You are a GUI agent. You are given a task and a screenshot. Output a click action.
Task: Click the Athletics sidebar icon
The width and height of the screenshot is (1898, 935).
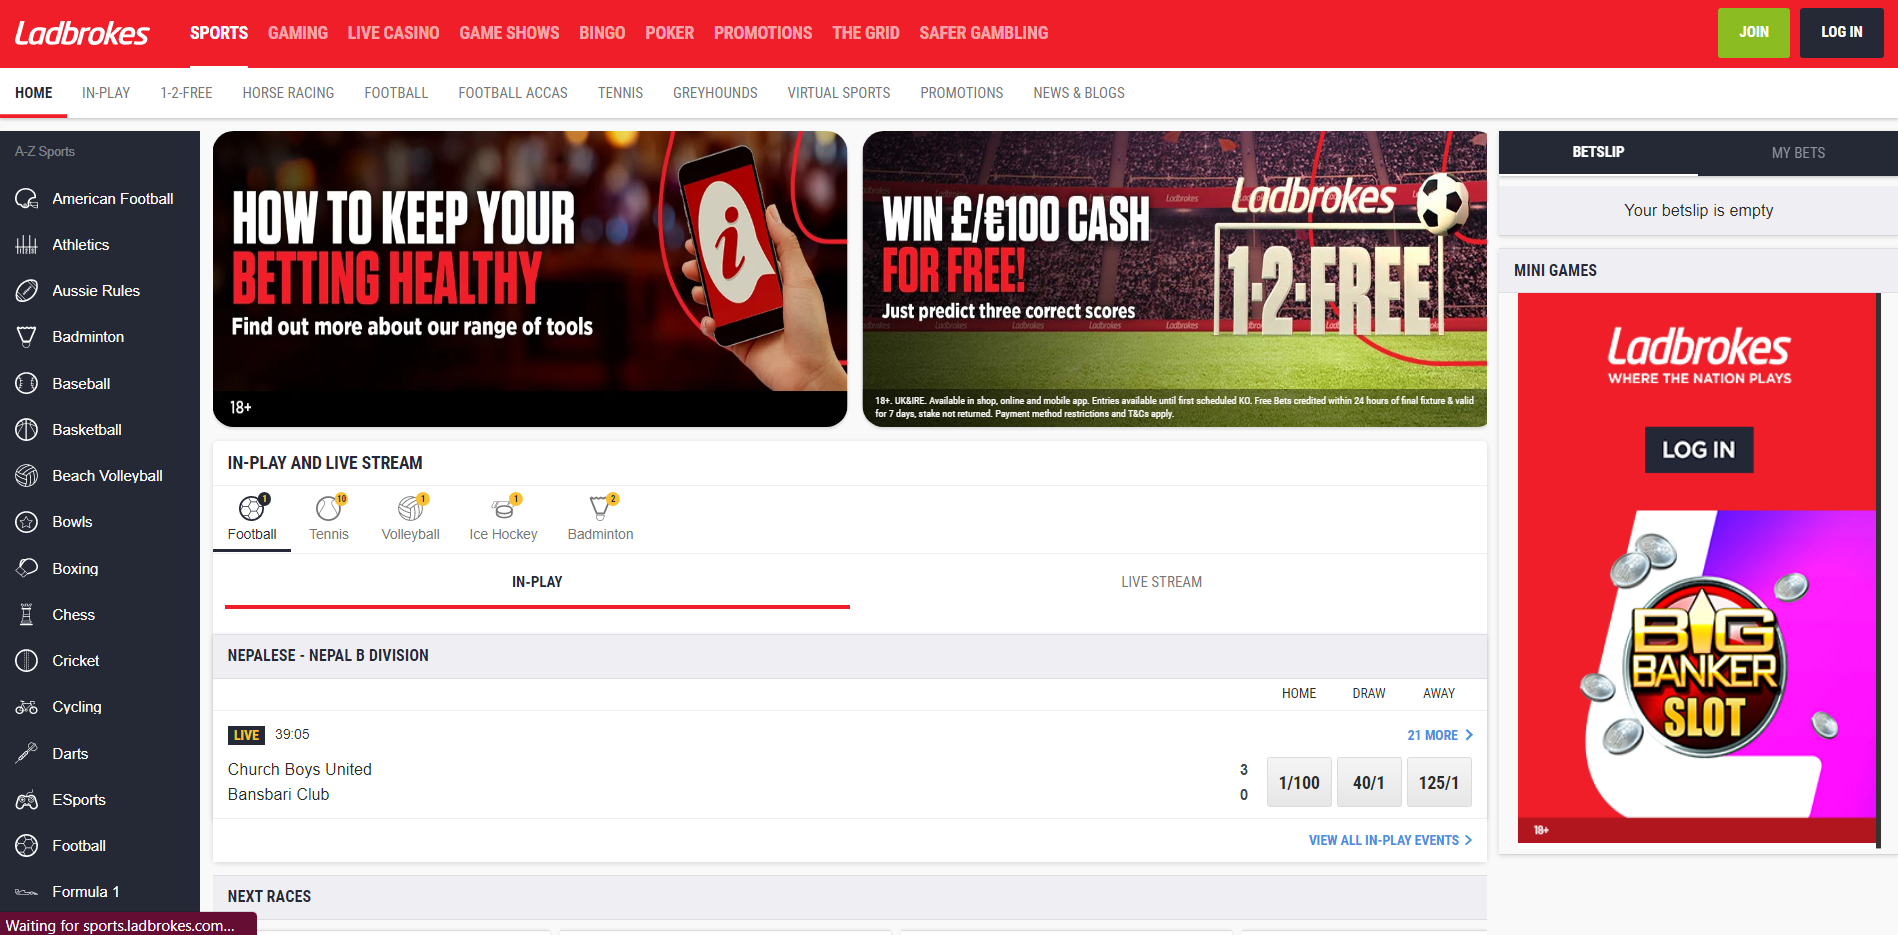point(27,245)
